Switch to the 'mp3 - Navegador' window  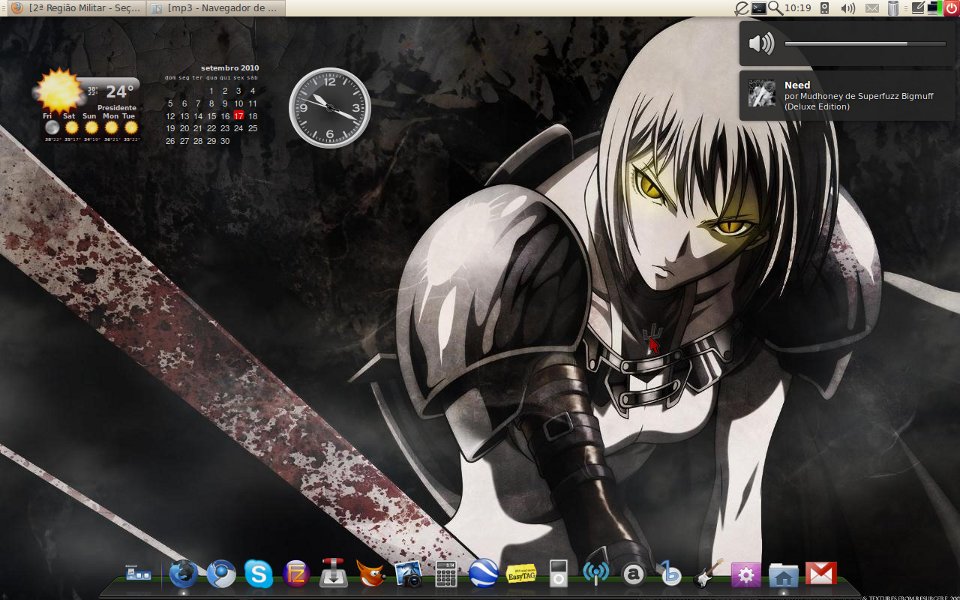point(215,8)
